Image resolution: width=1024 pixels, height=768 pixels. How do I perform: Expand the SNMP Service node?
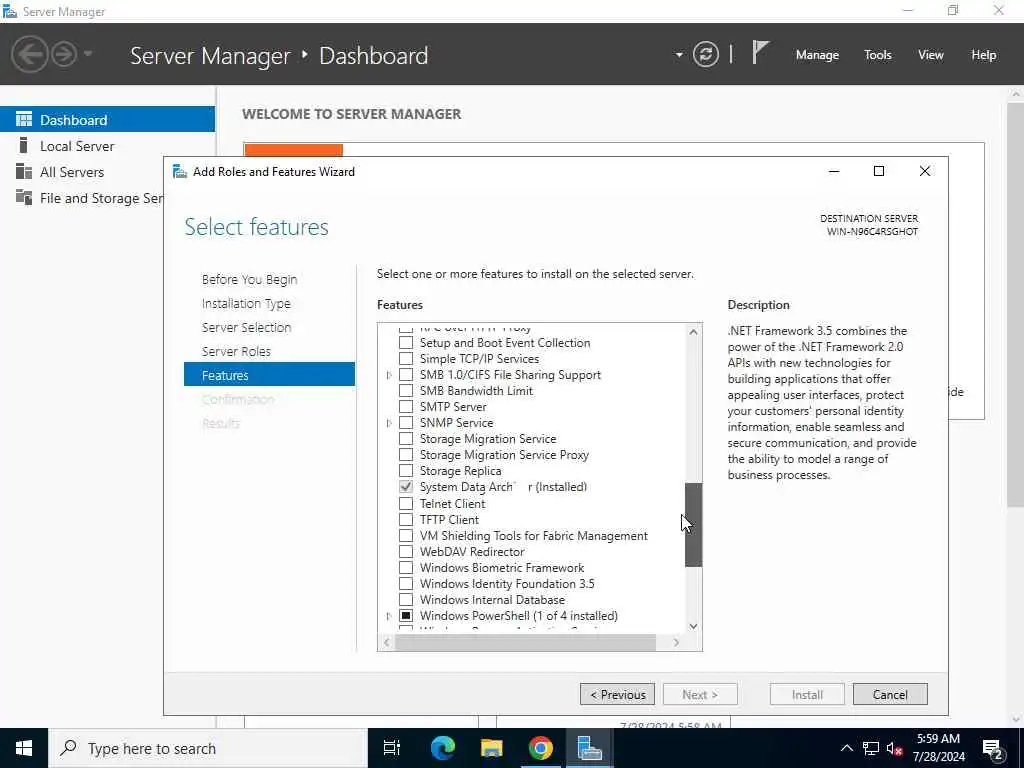[389, 423]
